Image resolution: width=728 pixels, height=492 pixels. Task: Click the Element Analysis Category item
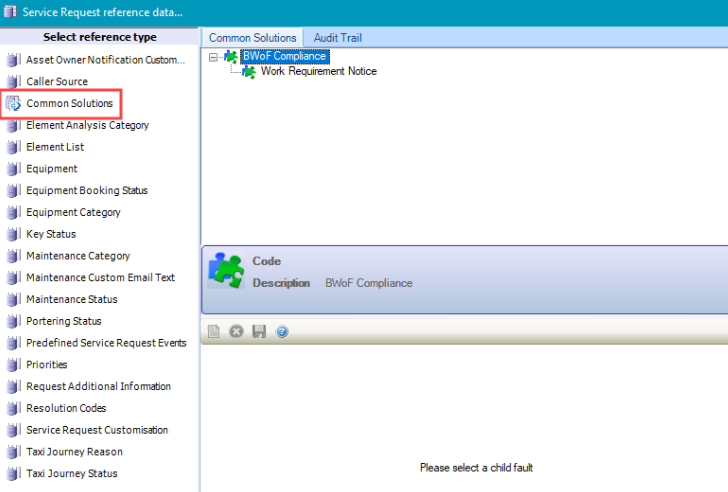[88, 126]
